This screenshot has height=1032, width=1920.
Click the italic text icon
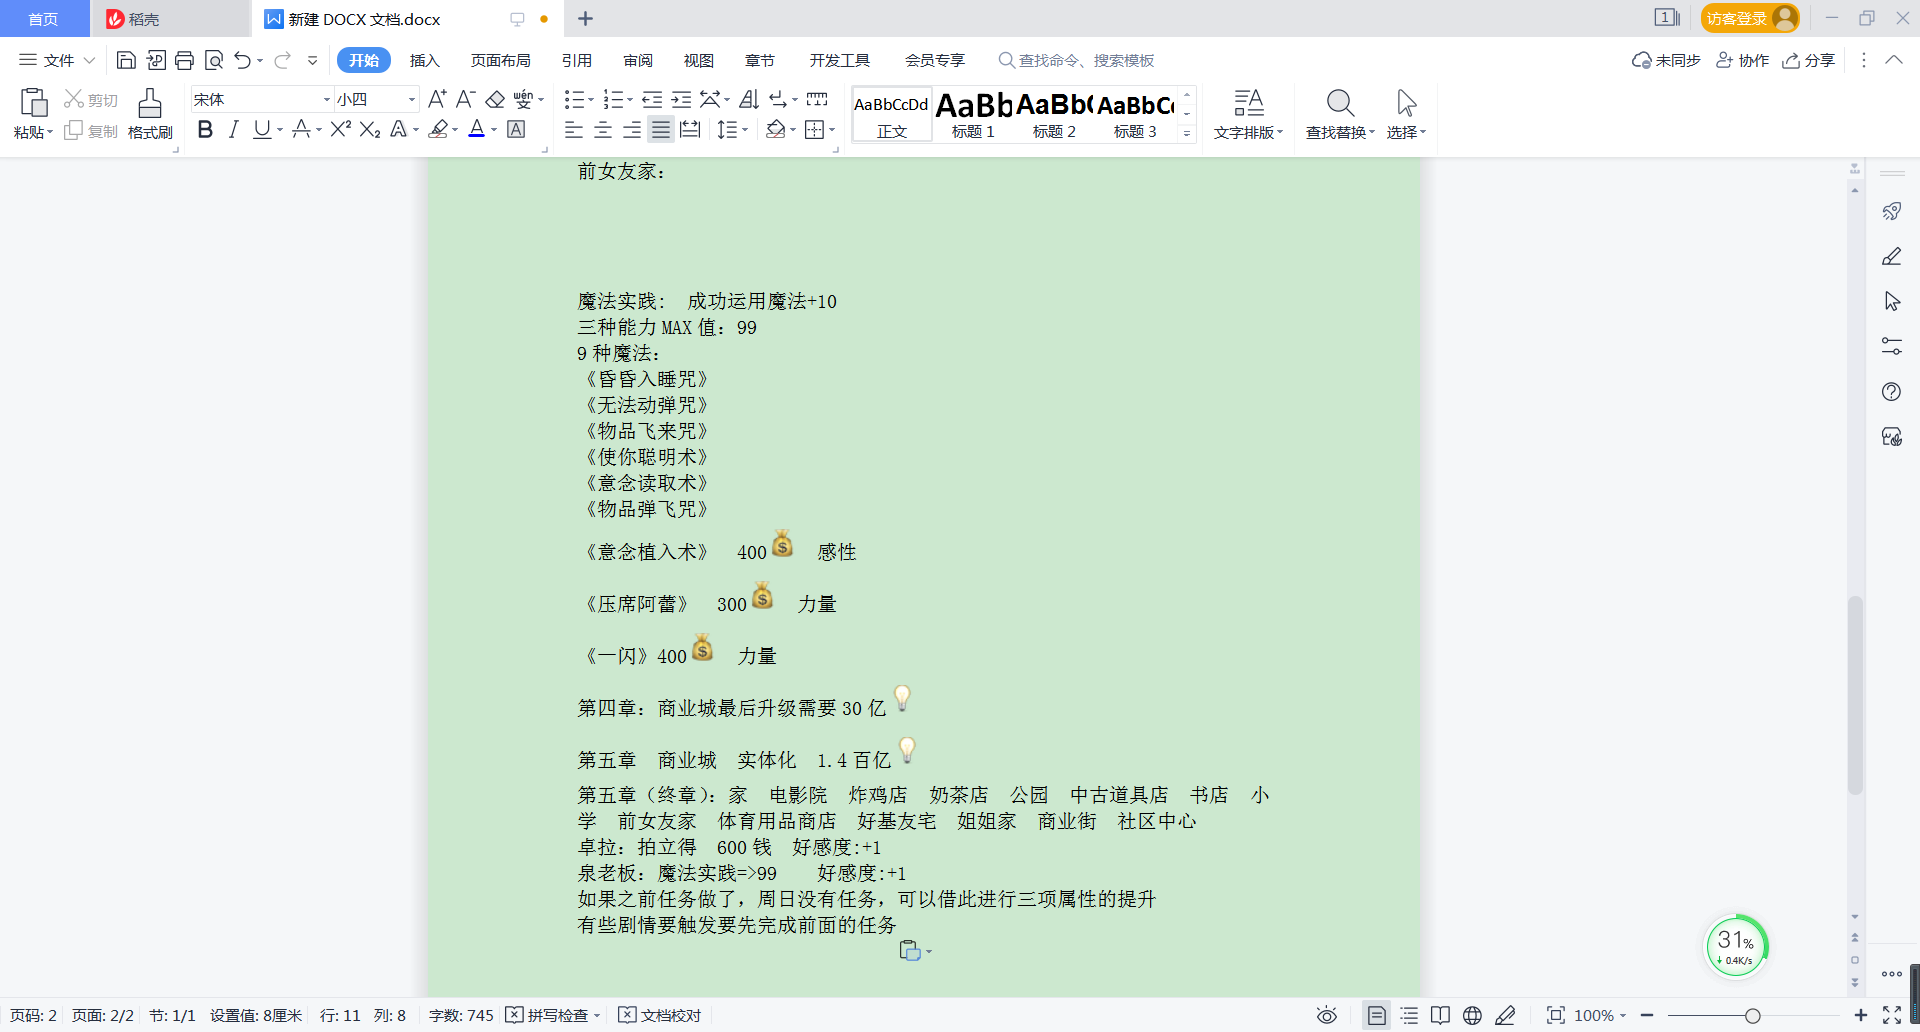tap(233, 130)
